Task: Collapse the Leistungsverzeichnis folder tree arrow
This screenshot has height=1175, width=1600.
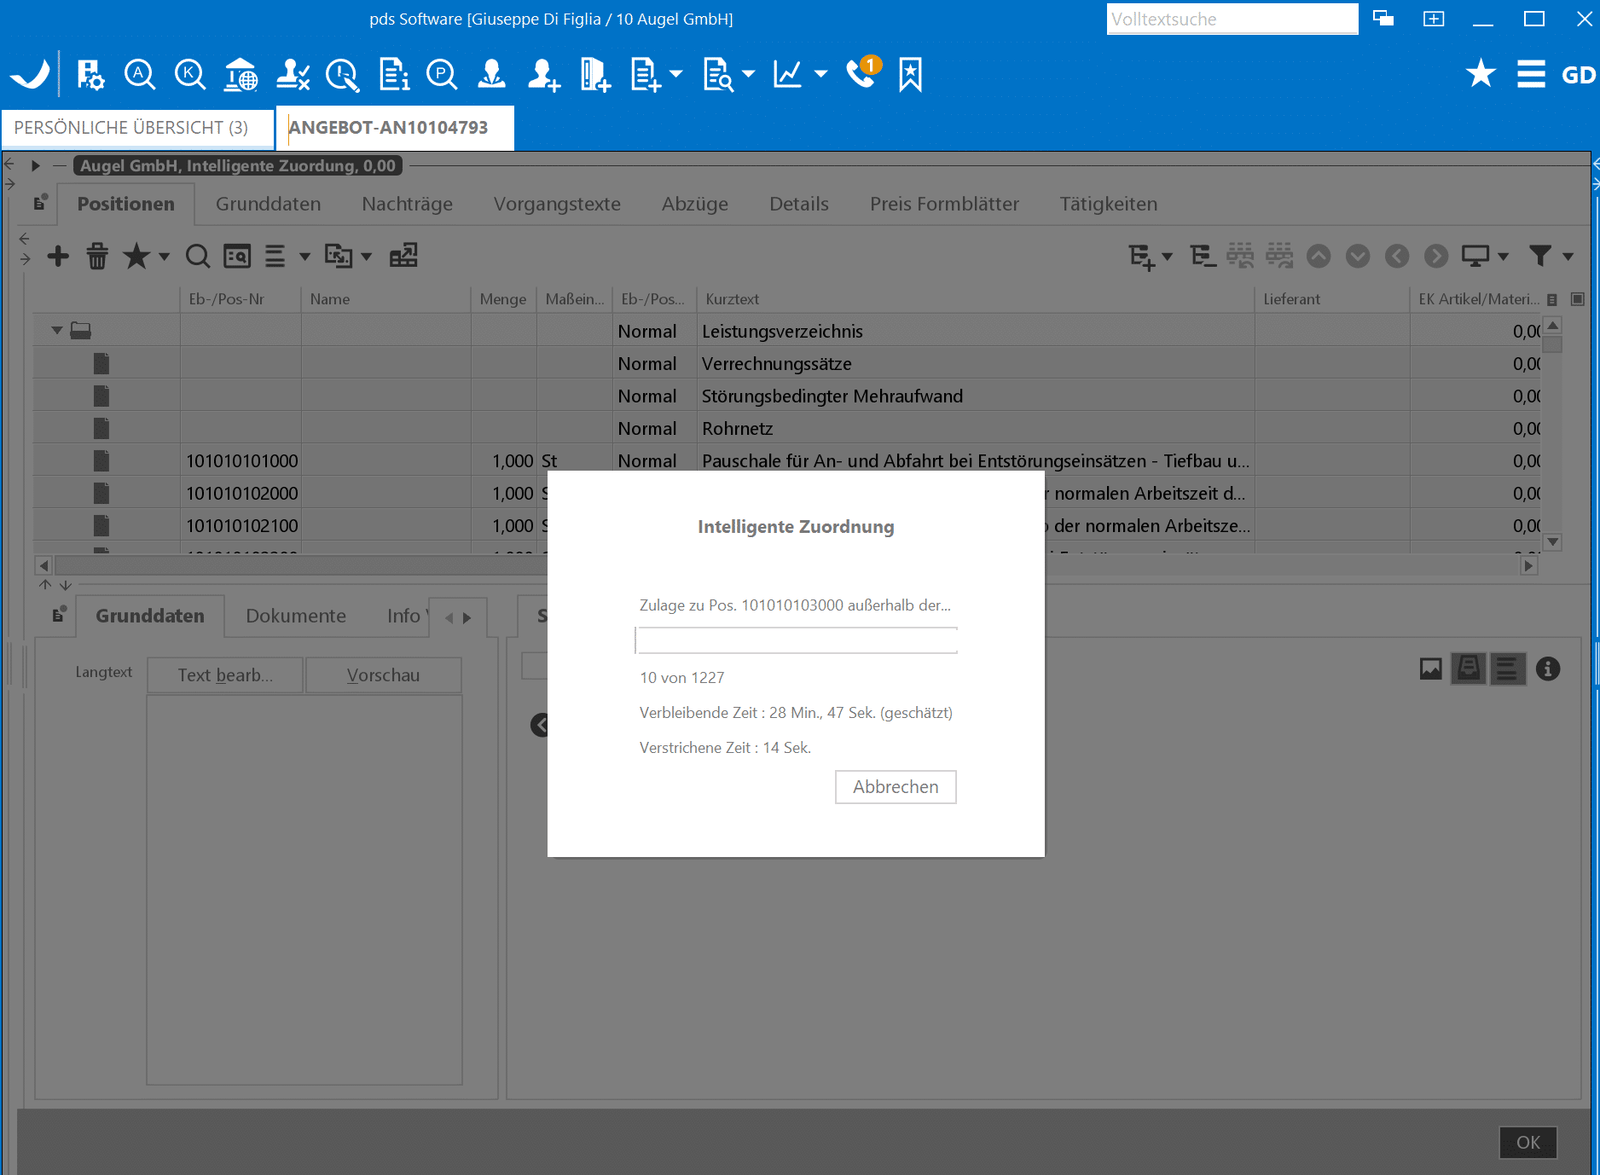Action: pos(57,331)
